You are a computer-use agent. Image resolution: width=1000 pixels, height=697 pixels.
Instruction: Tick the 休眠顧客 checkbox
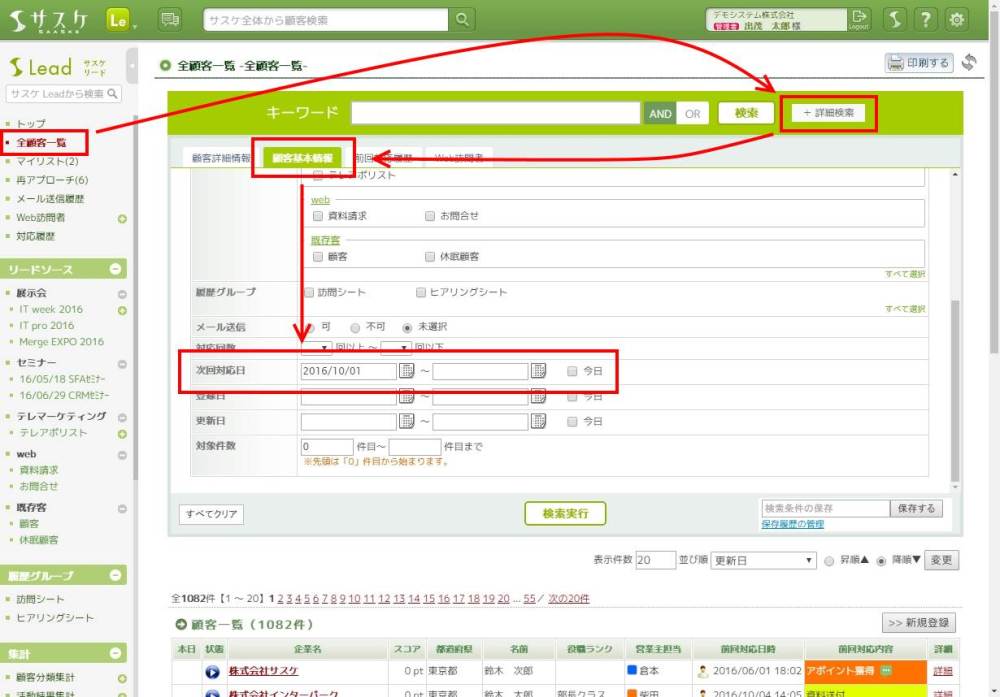pyautogui.click(x=430, y=257)
